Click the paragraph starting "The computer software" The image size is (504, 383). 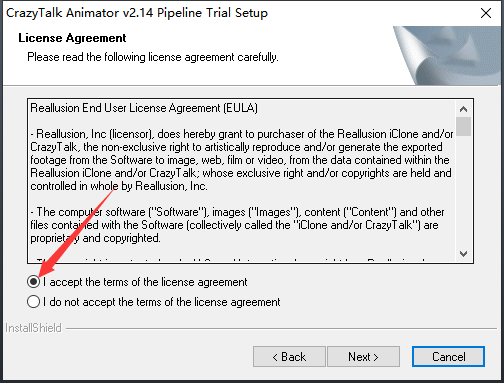point(237,225)
